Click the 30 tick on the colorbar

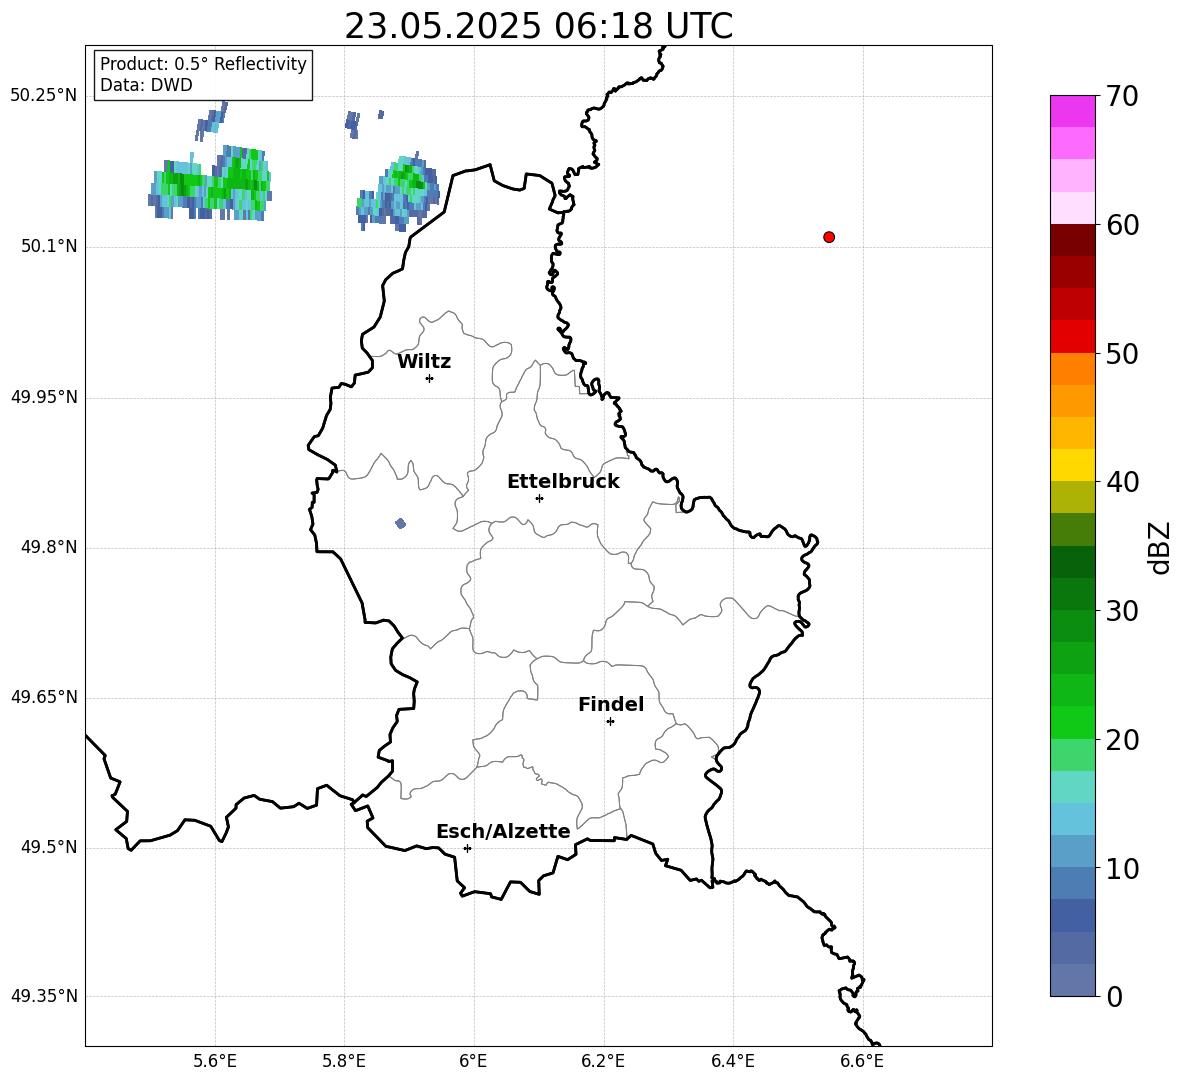(1121, 611)
